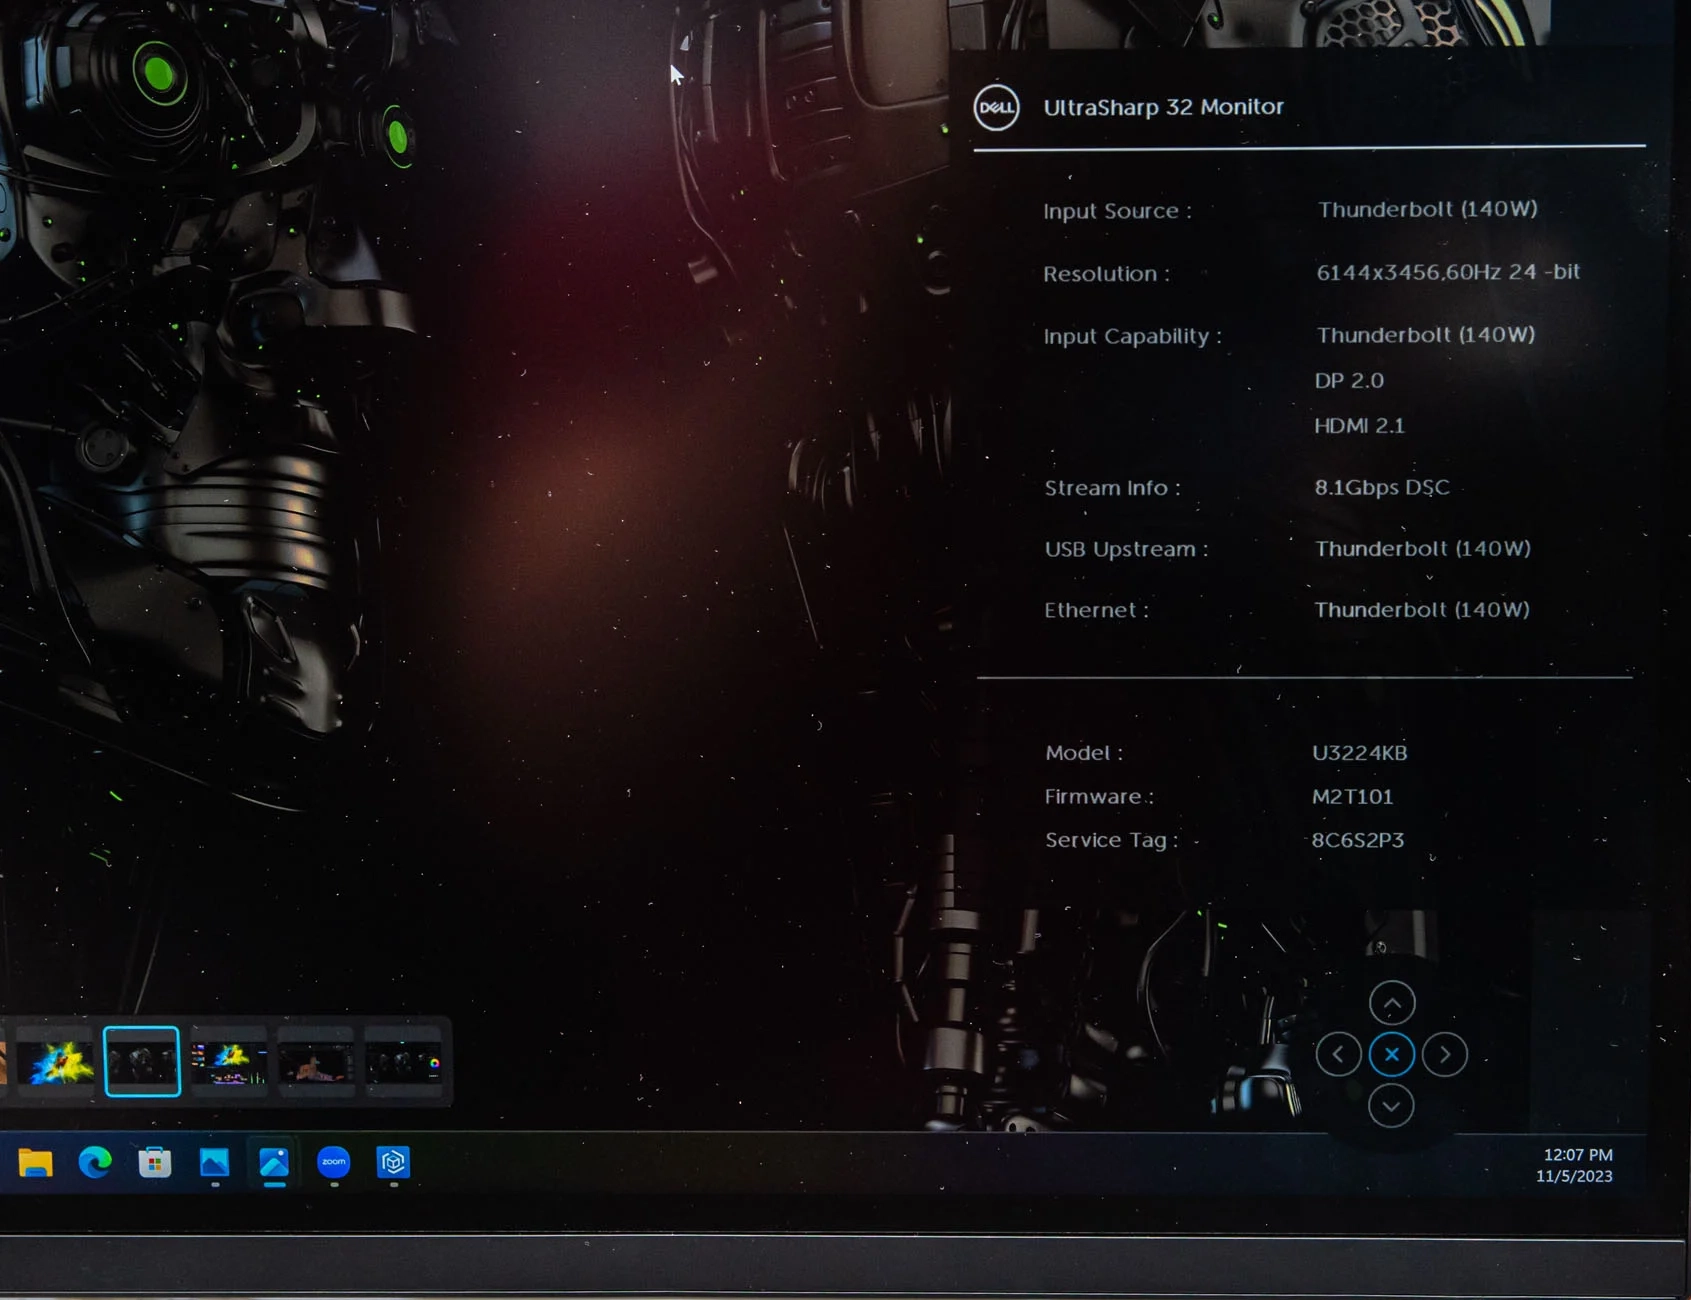Click the Input Source value 'Thunderbolt (140W)'
Screen dimensions: 1691x1300
pyautogui.click(x=1427, y=209)
